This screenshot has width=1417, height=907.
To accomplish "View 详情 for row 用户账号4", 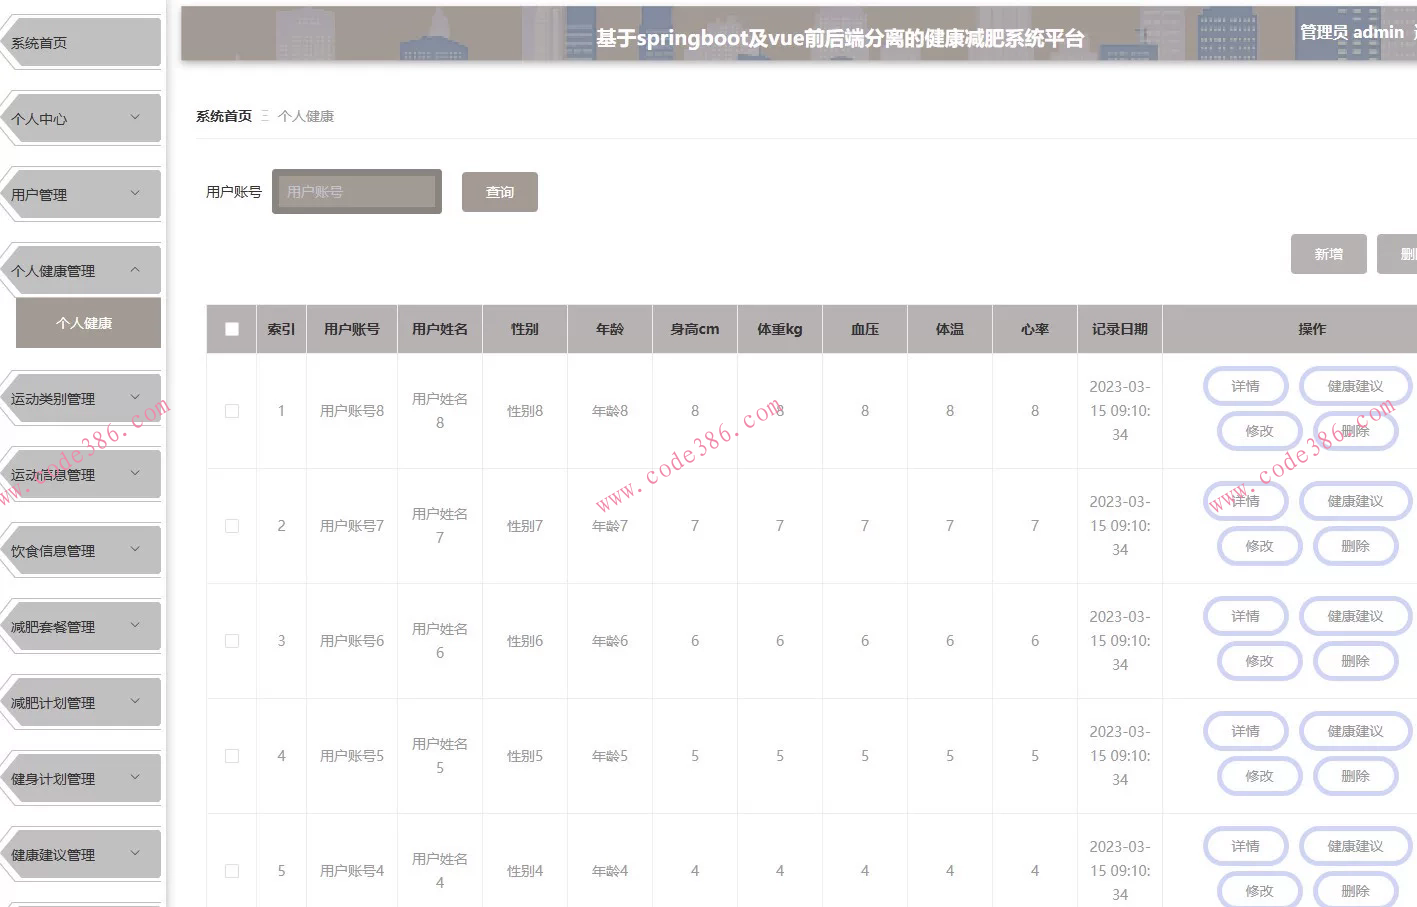I will (x=1245, y=846).
